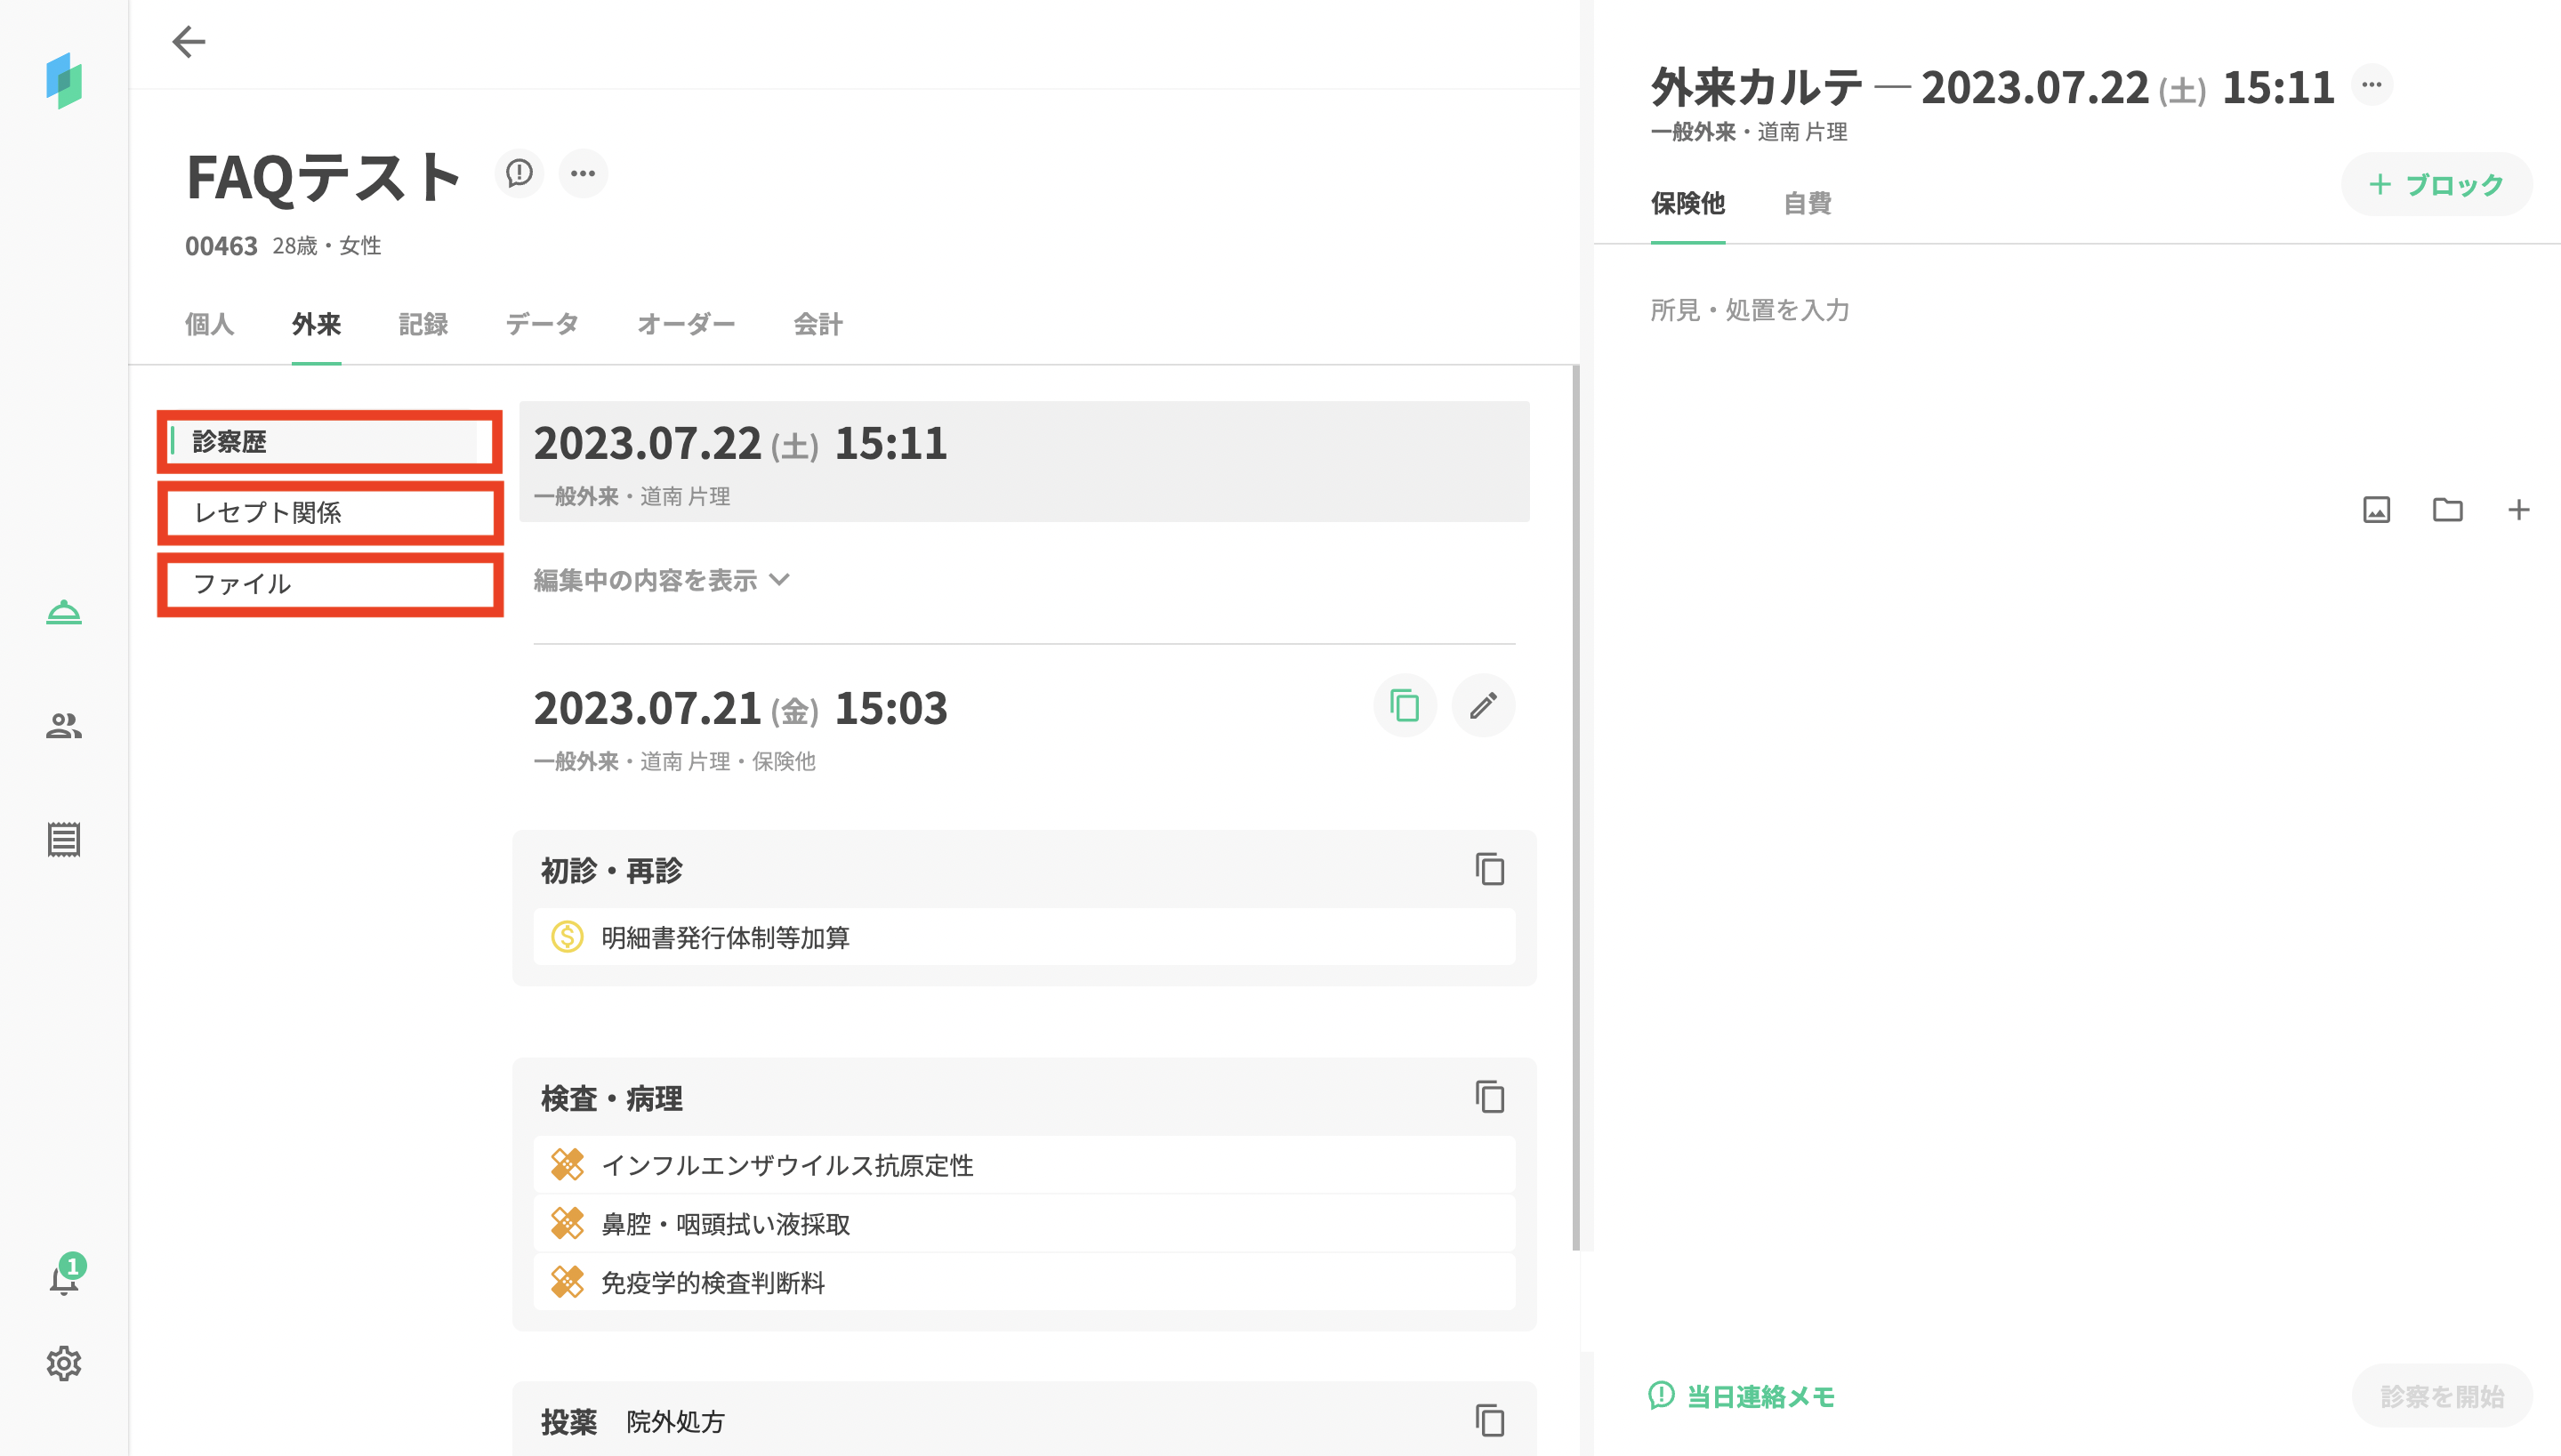Expand 編集中の内容を表示 chevron
Screen dimensions: 2561x1456
780,580
